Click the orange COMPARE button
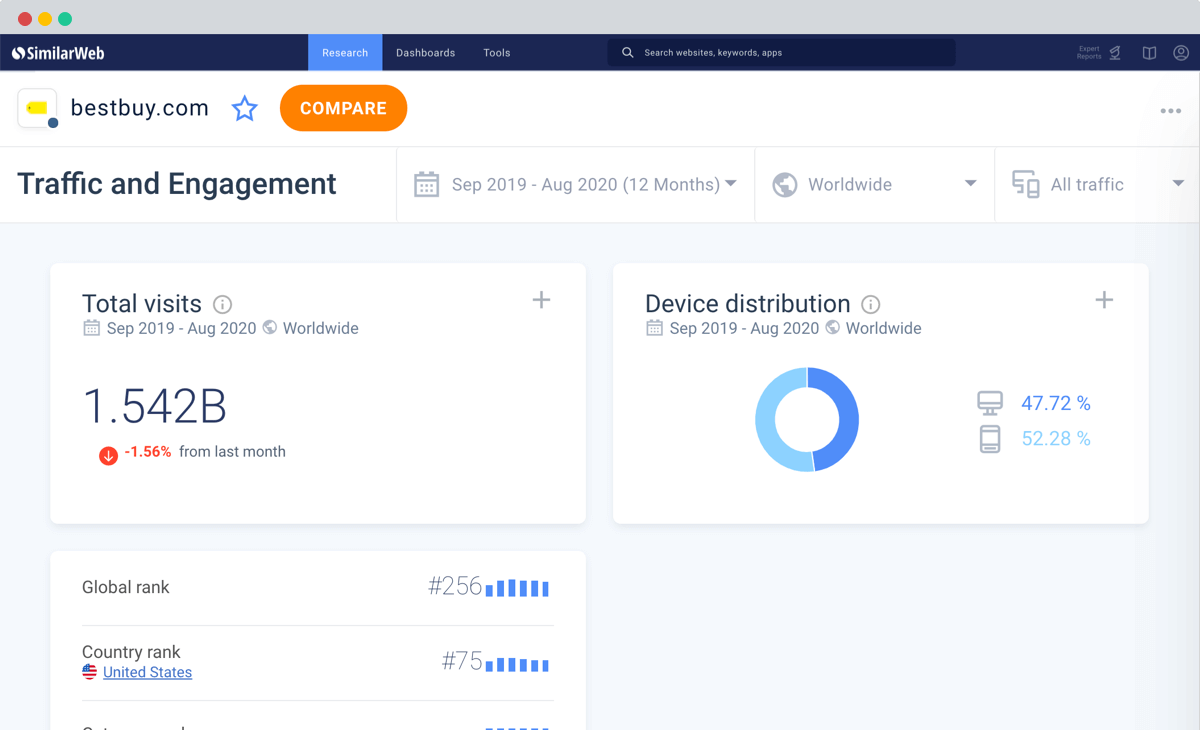This screenshot has width=1200, height=730. click(x=343, y=108)
